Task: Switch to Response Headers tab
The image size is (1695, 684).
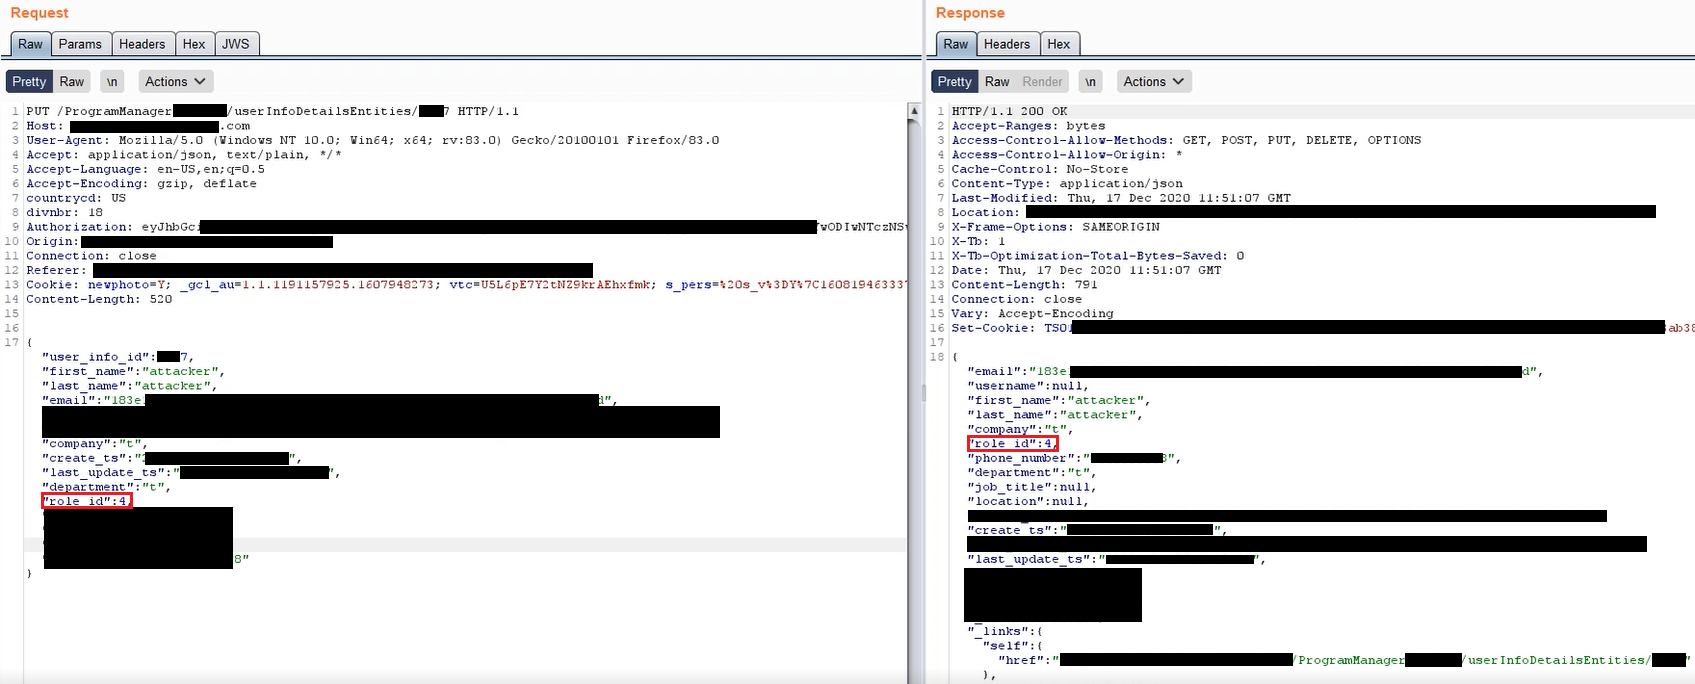Action: click(1006, 44)
